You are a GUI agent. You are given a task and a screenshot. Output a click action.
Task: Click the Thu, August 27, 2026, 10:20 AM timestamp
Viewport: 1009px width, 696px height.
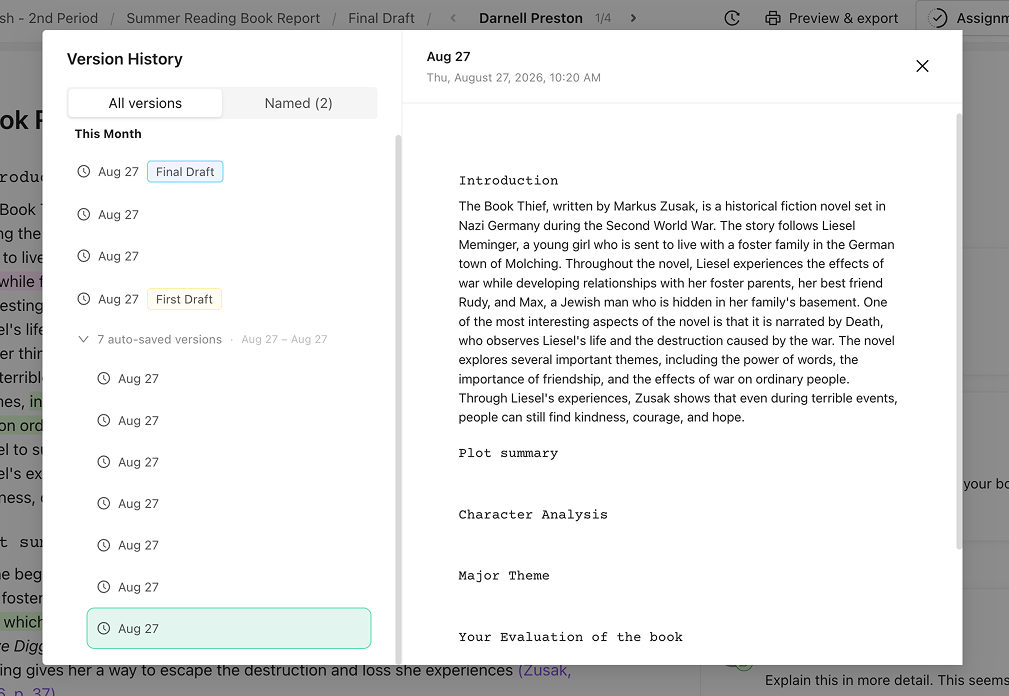(x=514, y=77)
